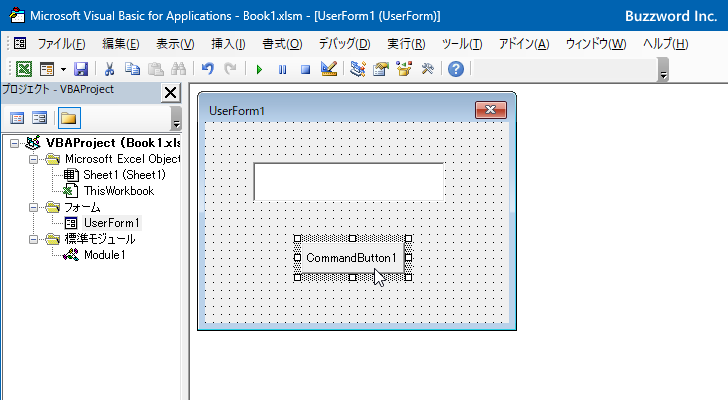Open the Properties Window toolbar icon
The height and width of the screenshot is (400, 728).
(381, 69)
